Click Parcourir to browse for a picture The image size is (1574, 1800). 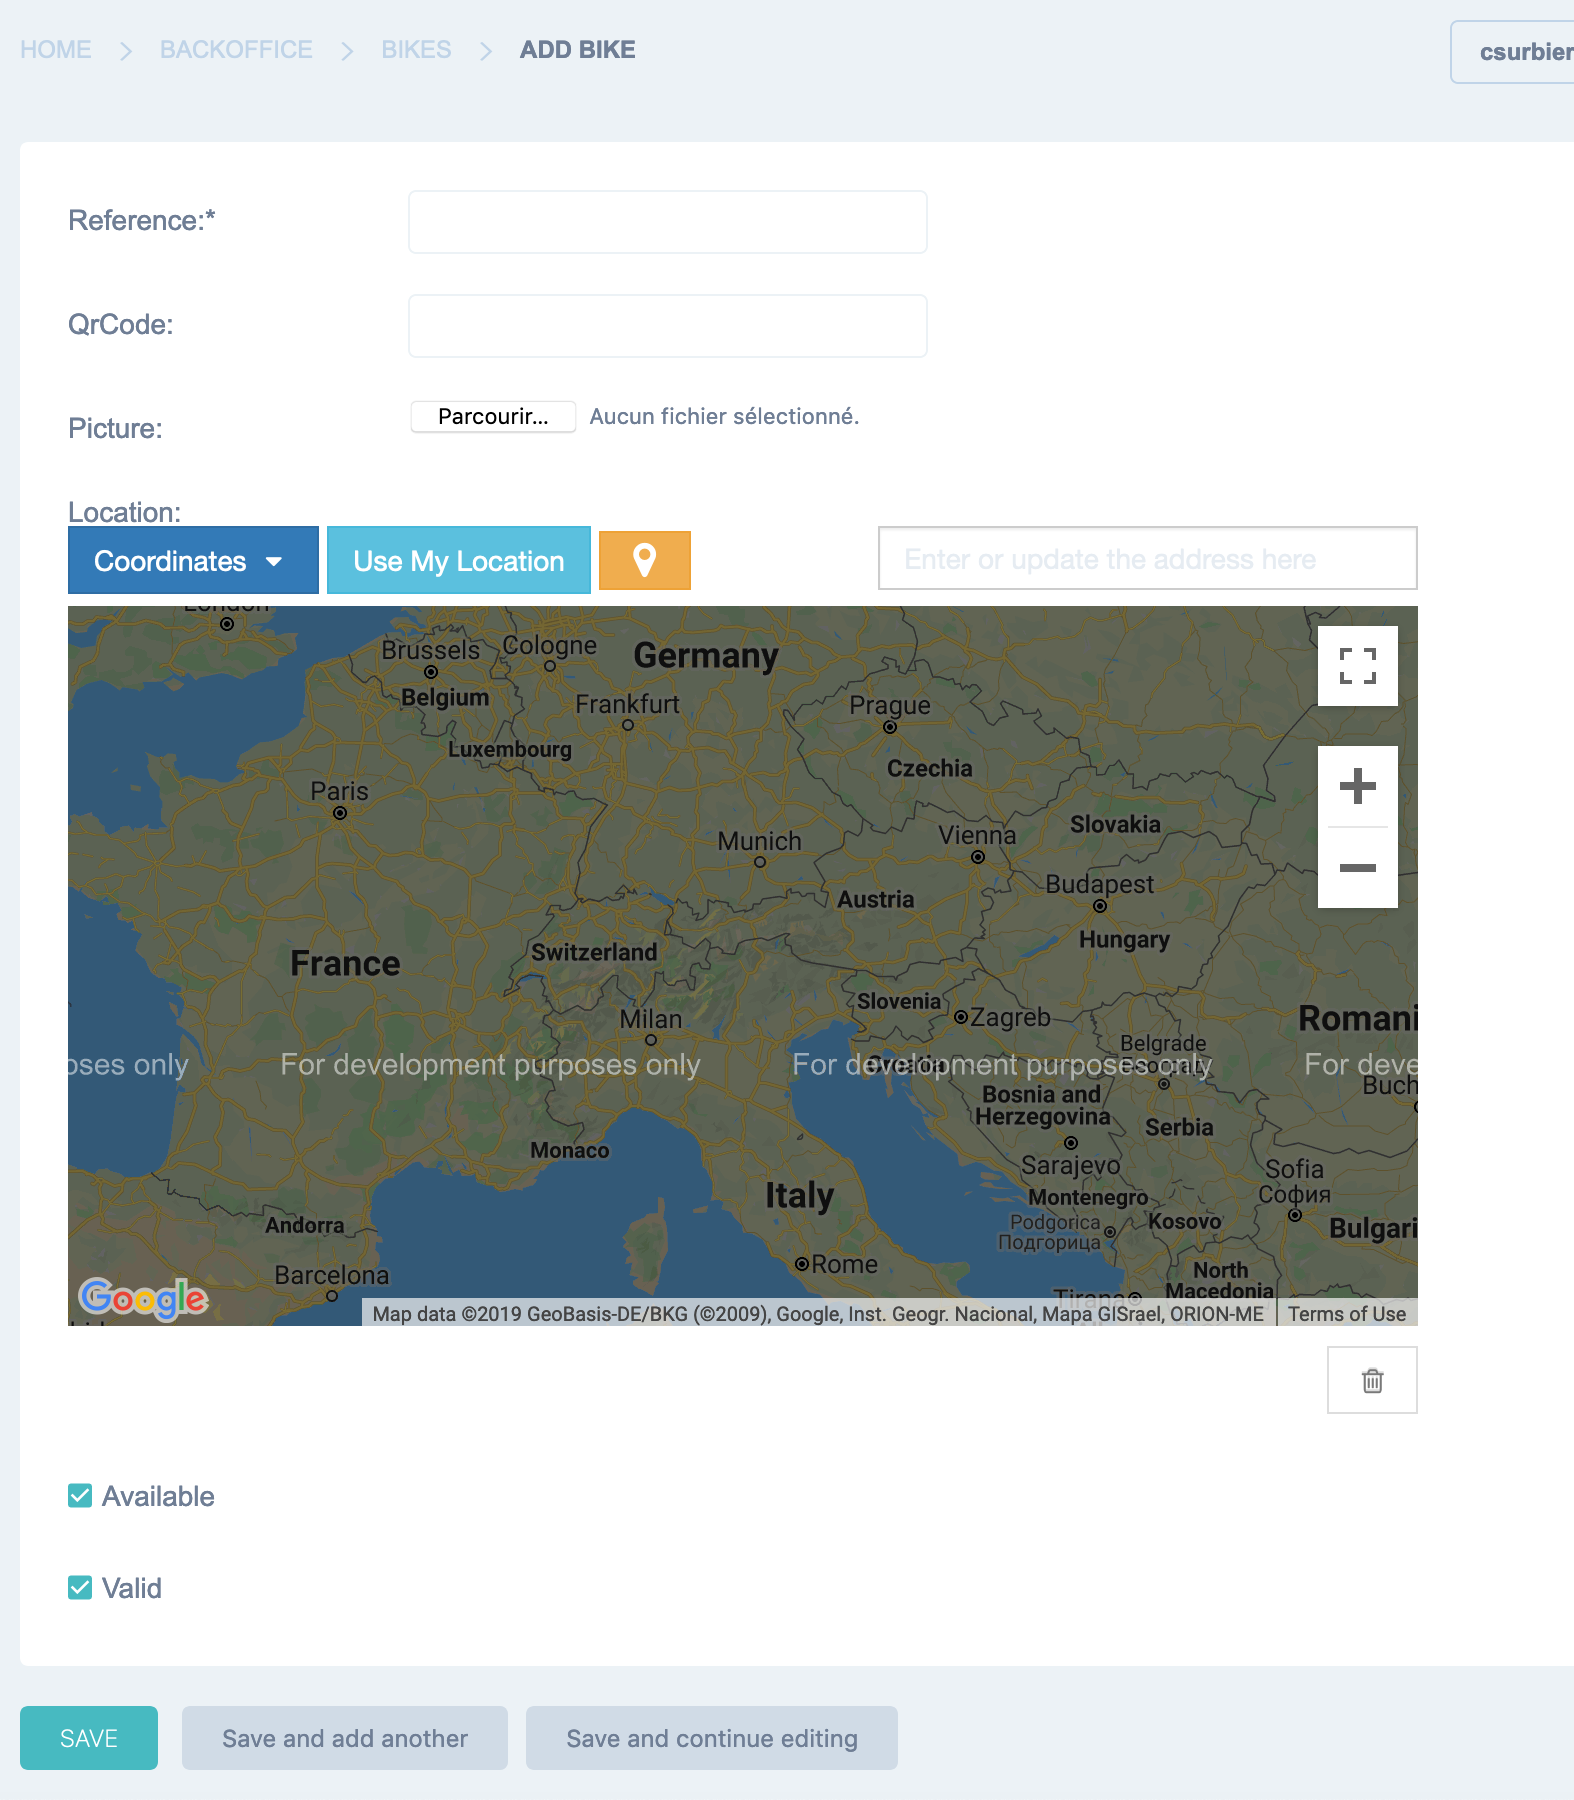(x=493, y=416)
